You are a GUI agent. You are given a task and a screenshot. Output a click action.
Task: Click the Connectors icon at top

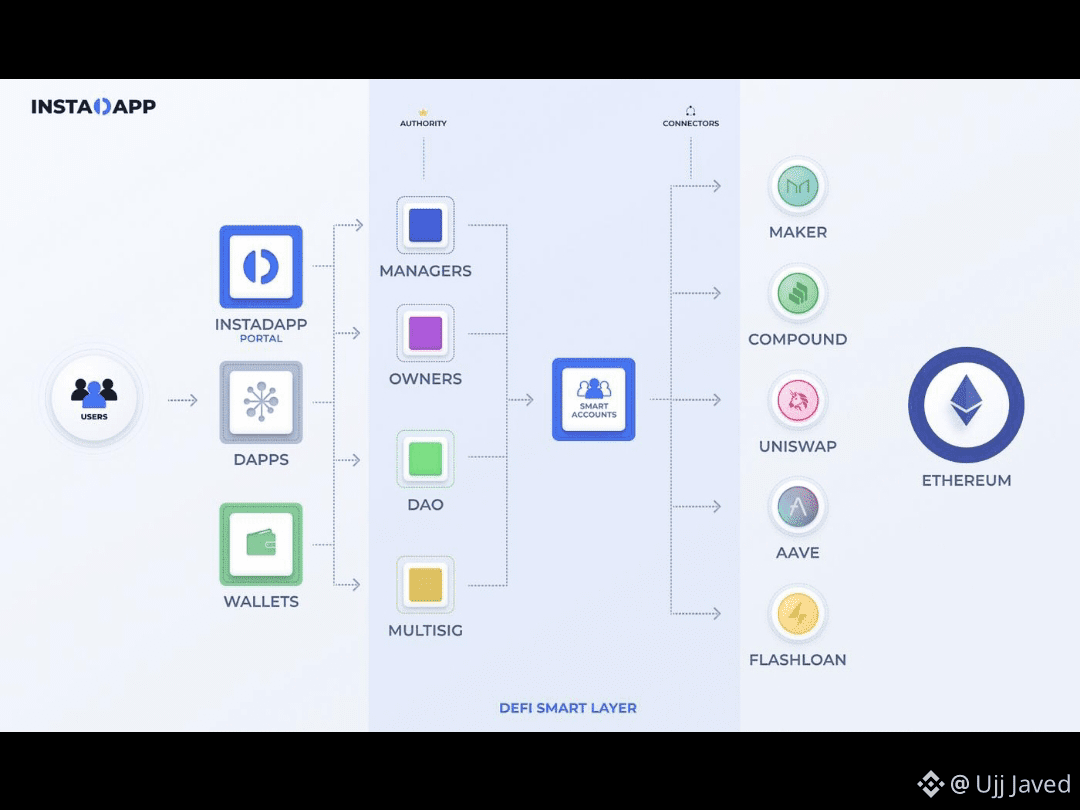(x=690, y=111)
